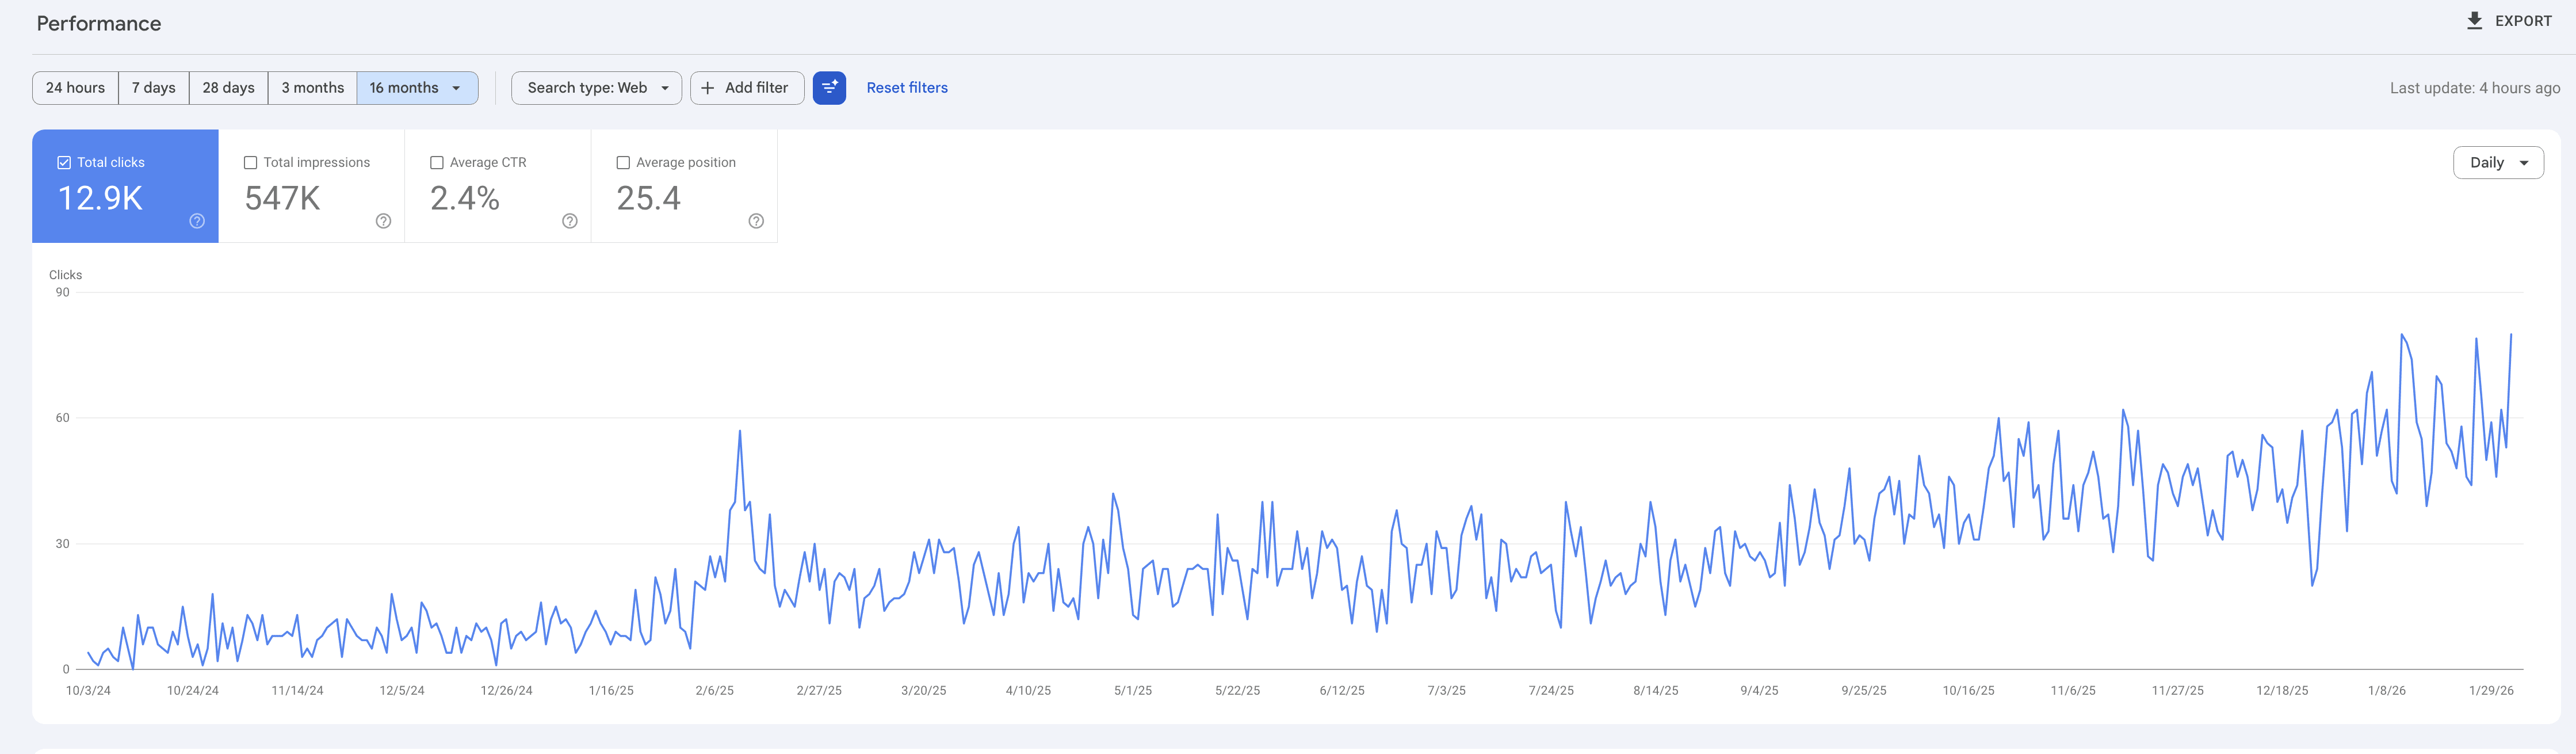The width and height of the screenshot is (2576, 754).
Task: Enable the Total impressions checkbox
Action: click(x=251, y=163)
